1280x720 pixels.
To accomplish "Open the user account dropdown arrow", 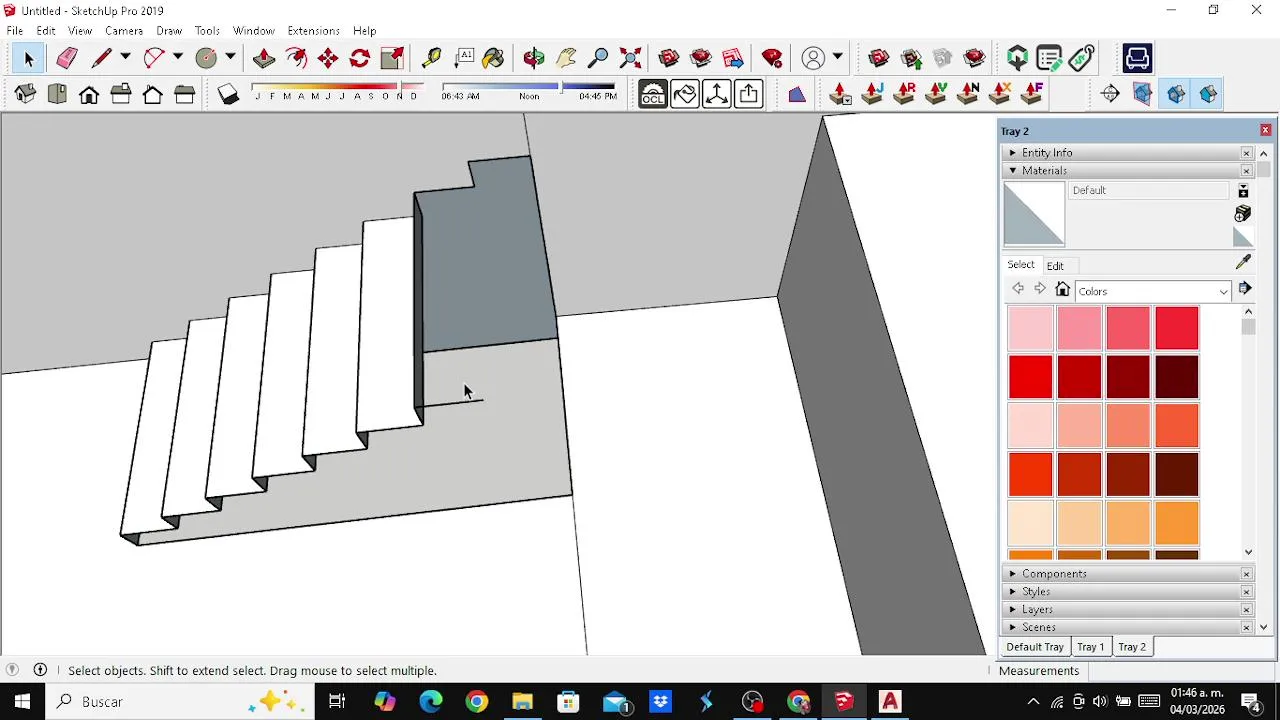I will coord(837,58).
